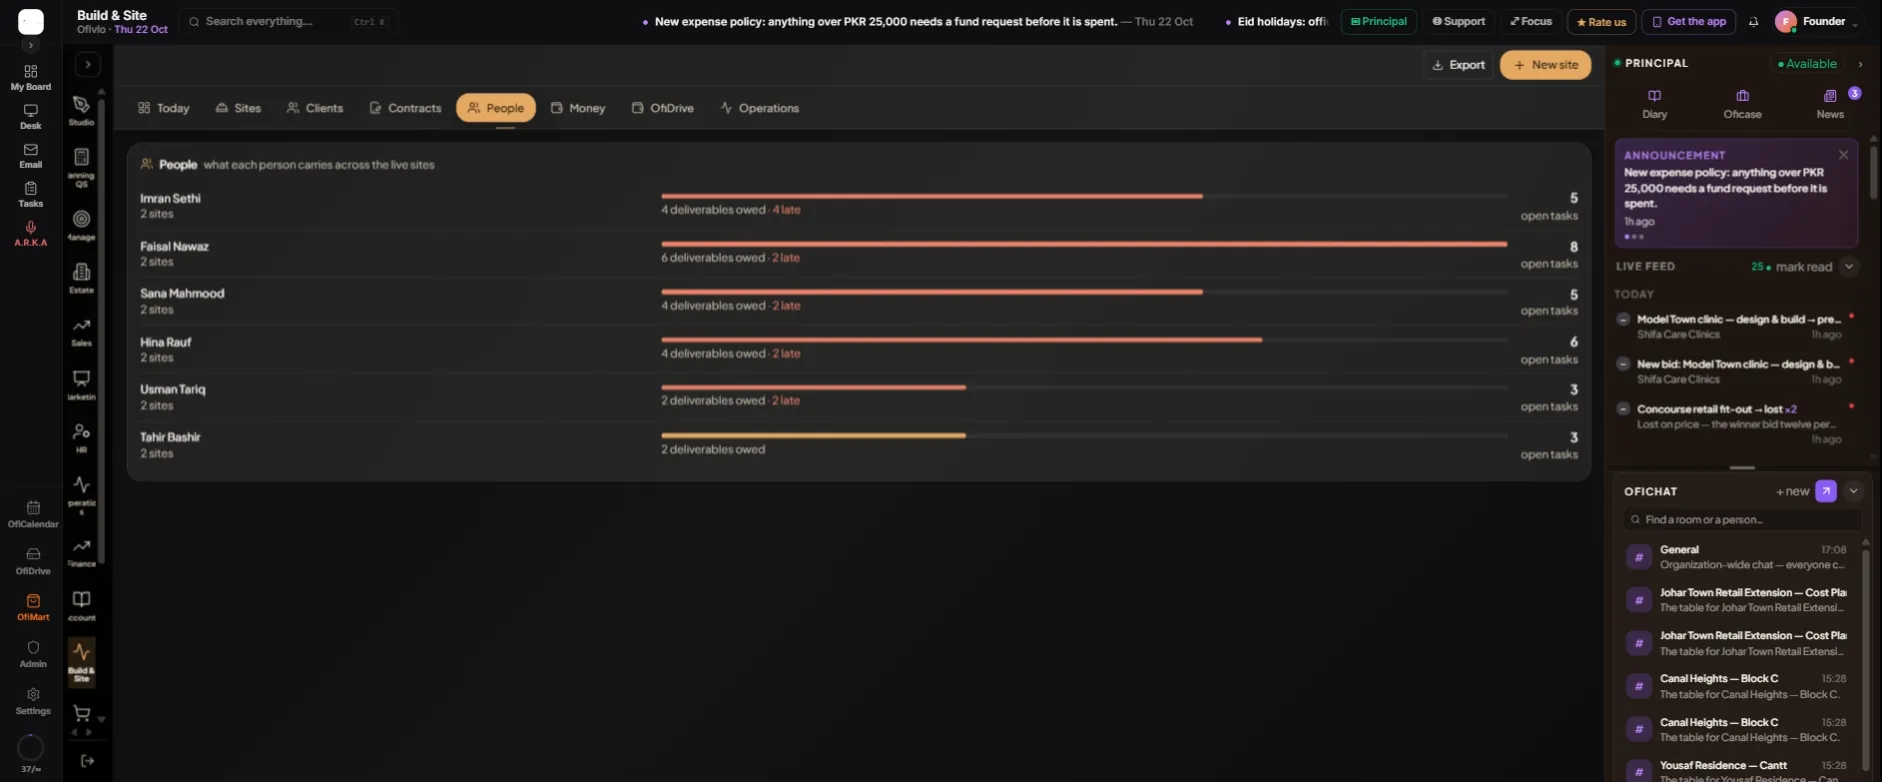Open OfiCalendar from the sidebar
This screenshot has width=1882, height=782.
(x=33, y=514)
